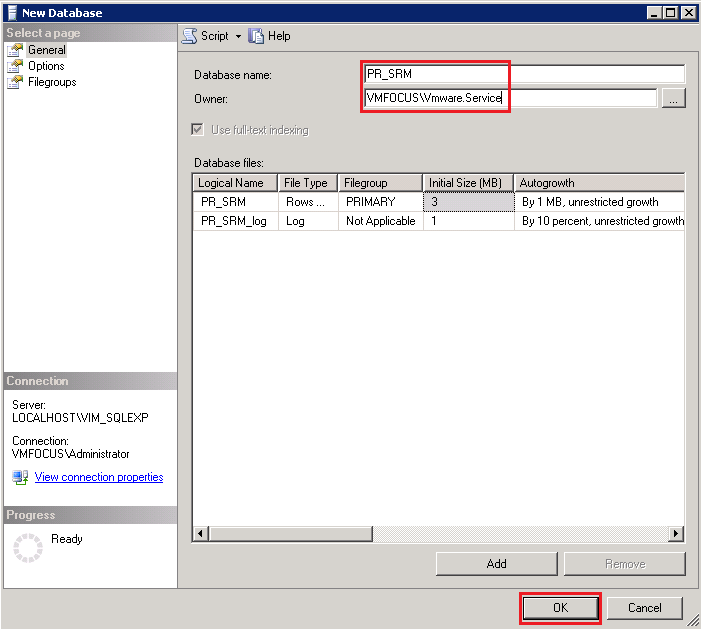
Task: Select the Filegroups page icon
Action: (x=16, y=82)
